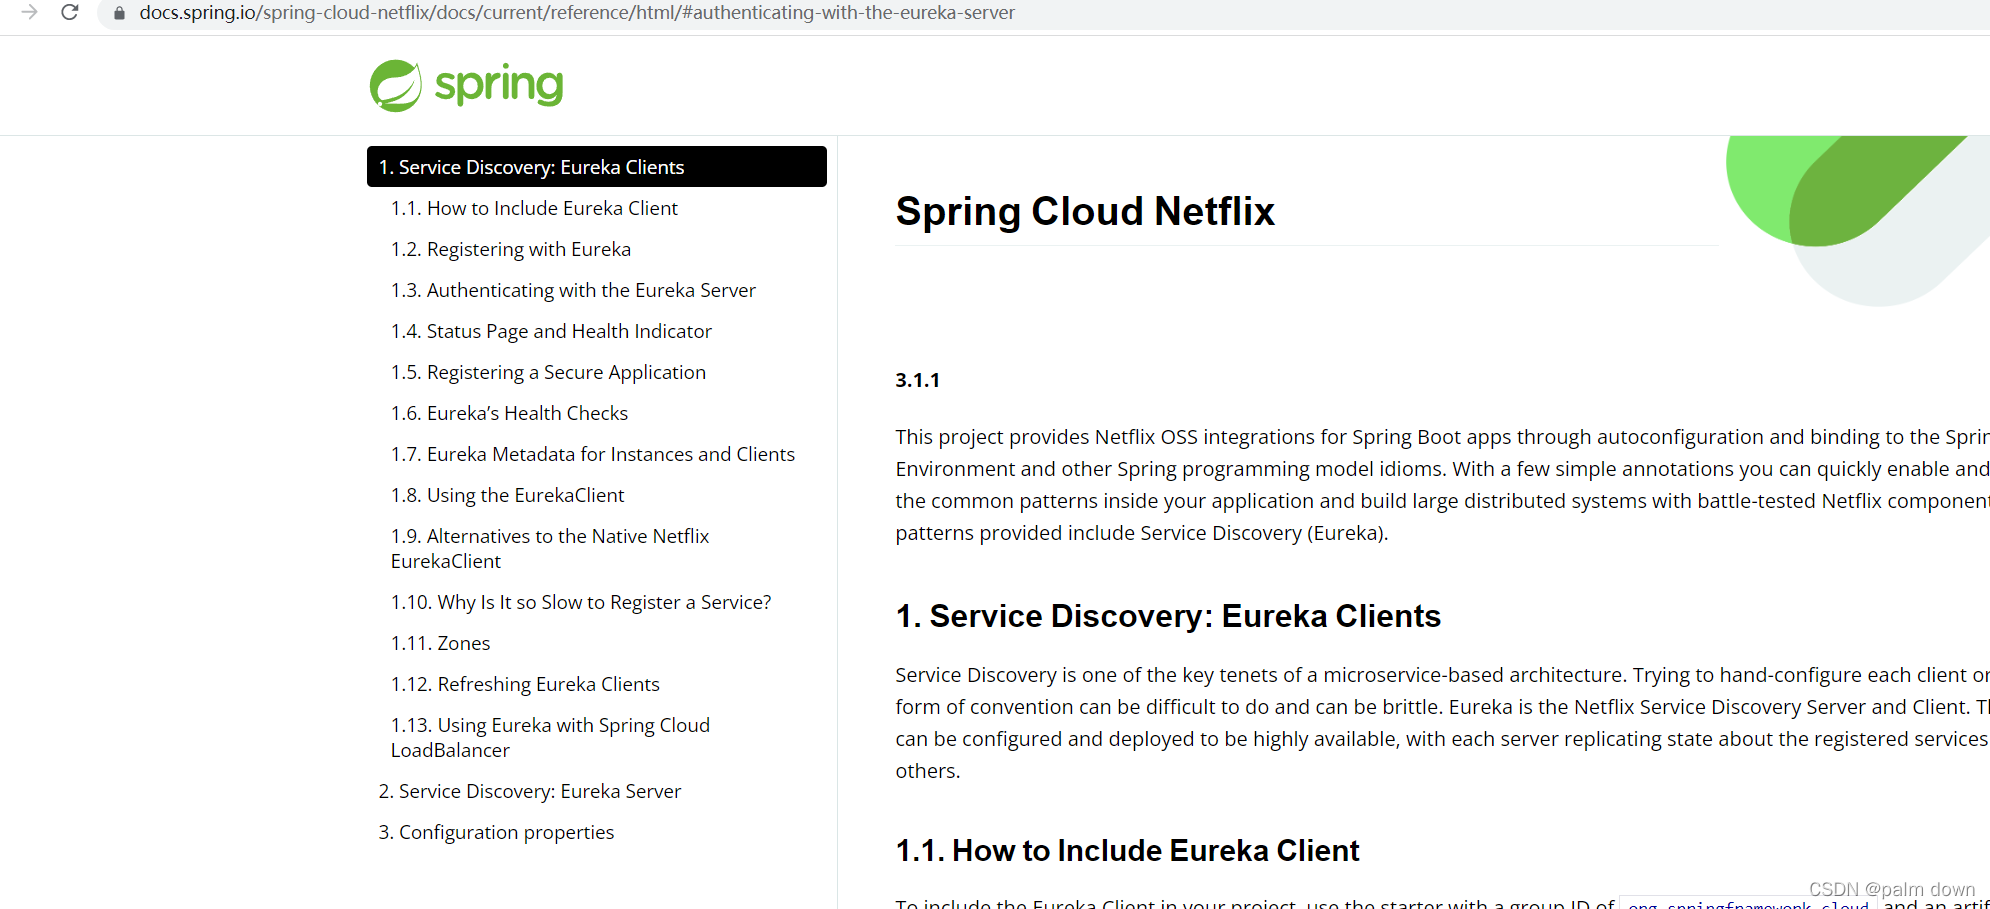Open '1.3. Authenticating with the Eureka Server'
The height and width of the screenshot is (909, 1990).
[573, 290]
